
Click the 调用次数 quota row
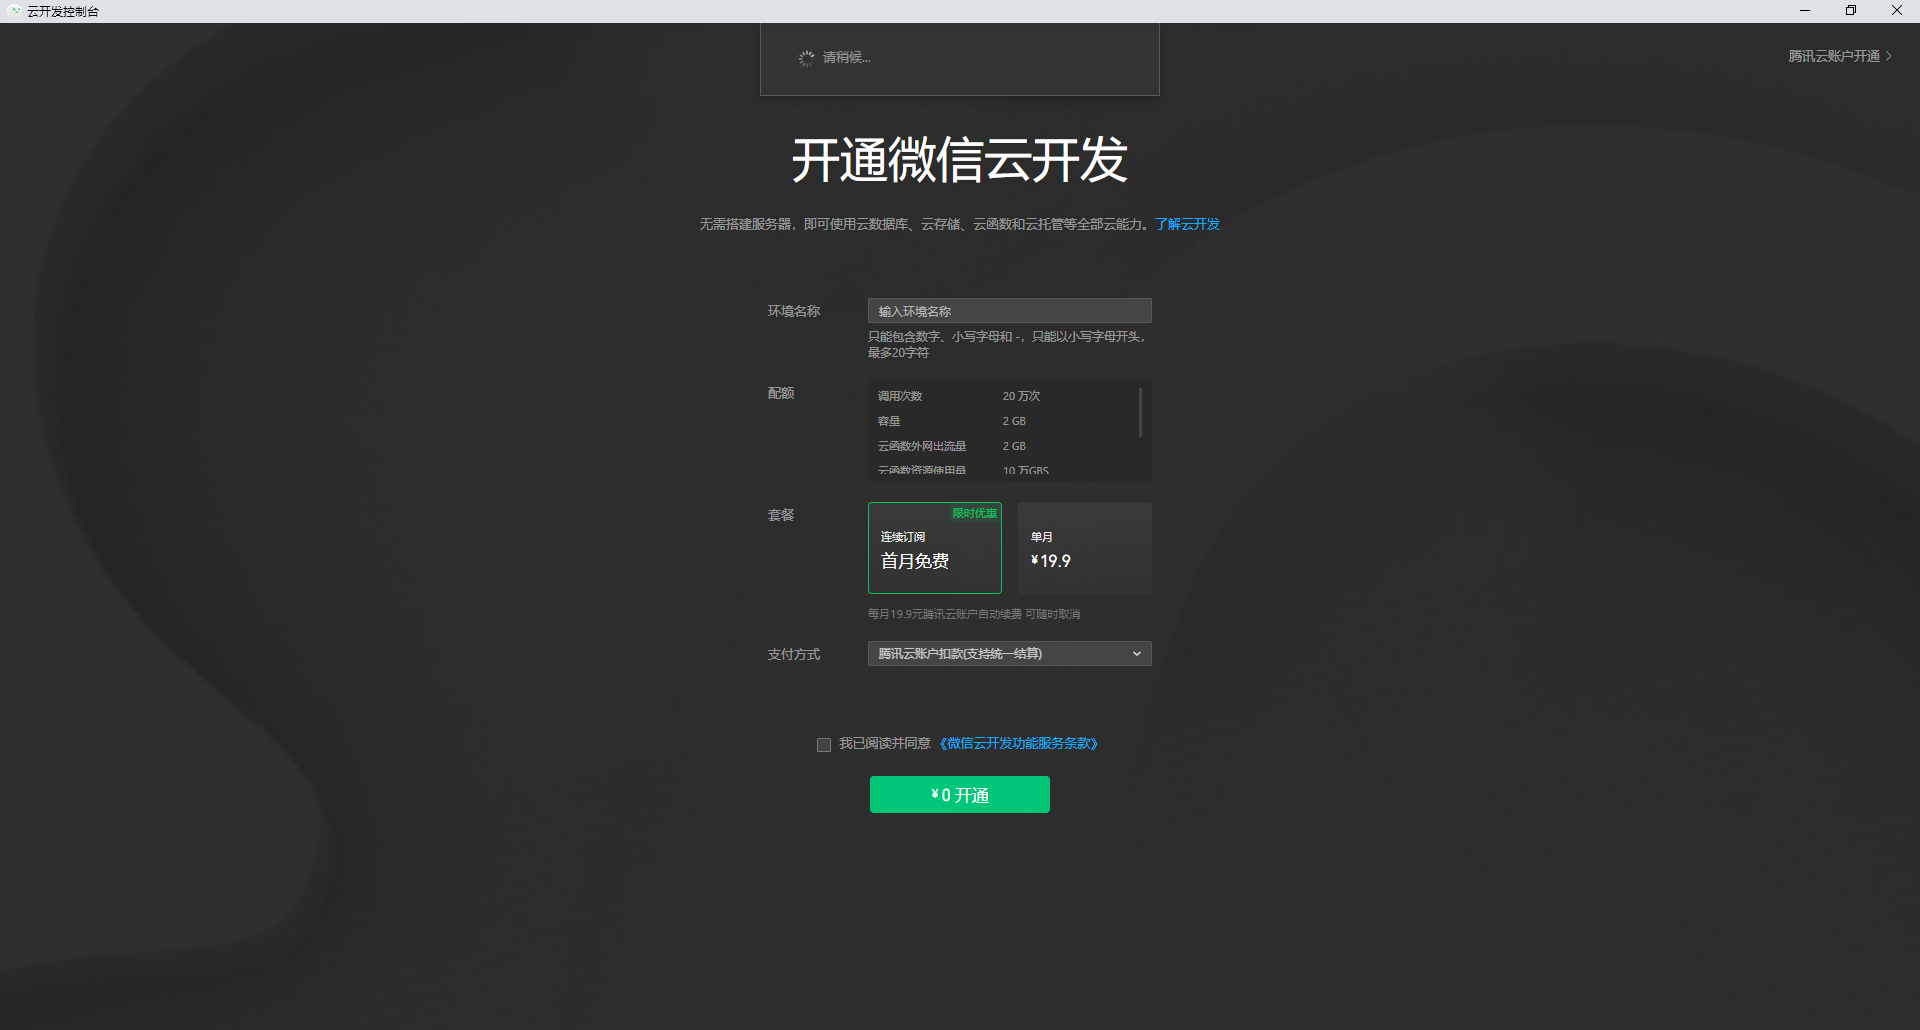pyautogui.click(x=1005, y=397)
